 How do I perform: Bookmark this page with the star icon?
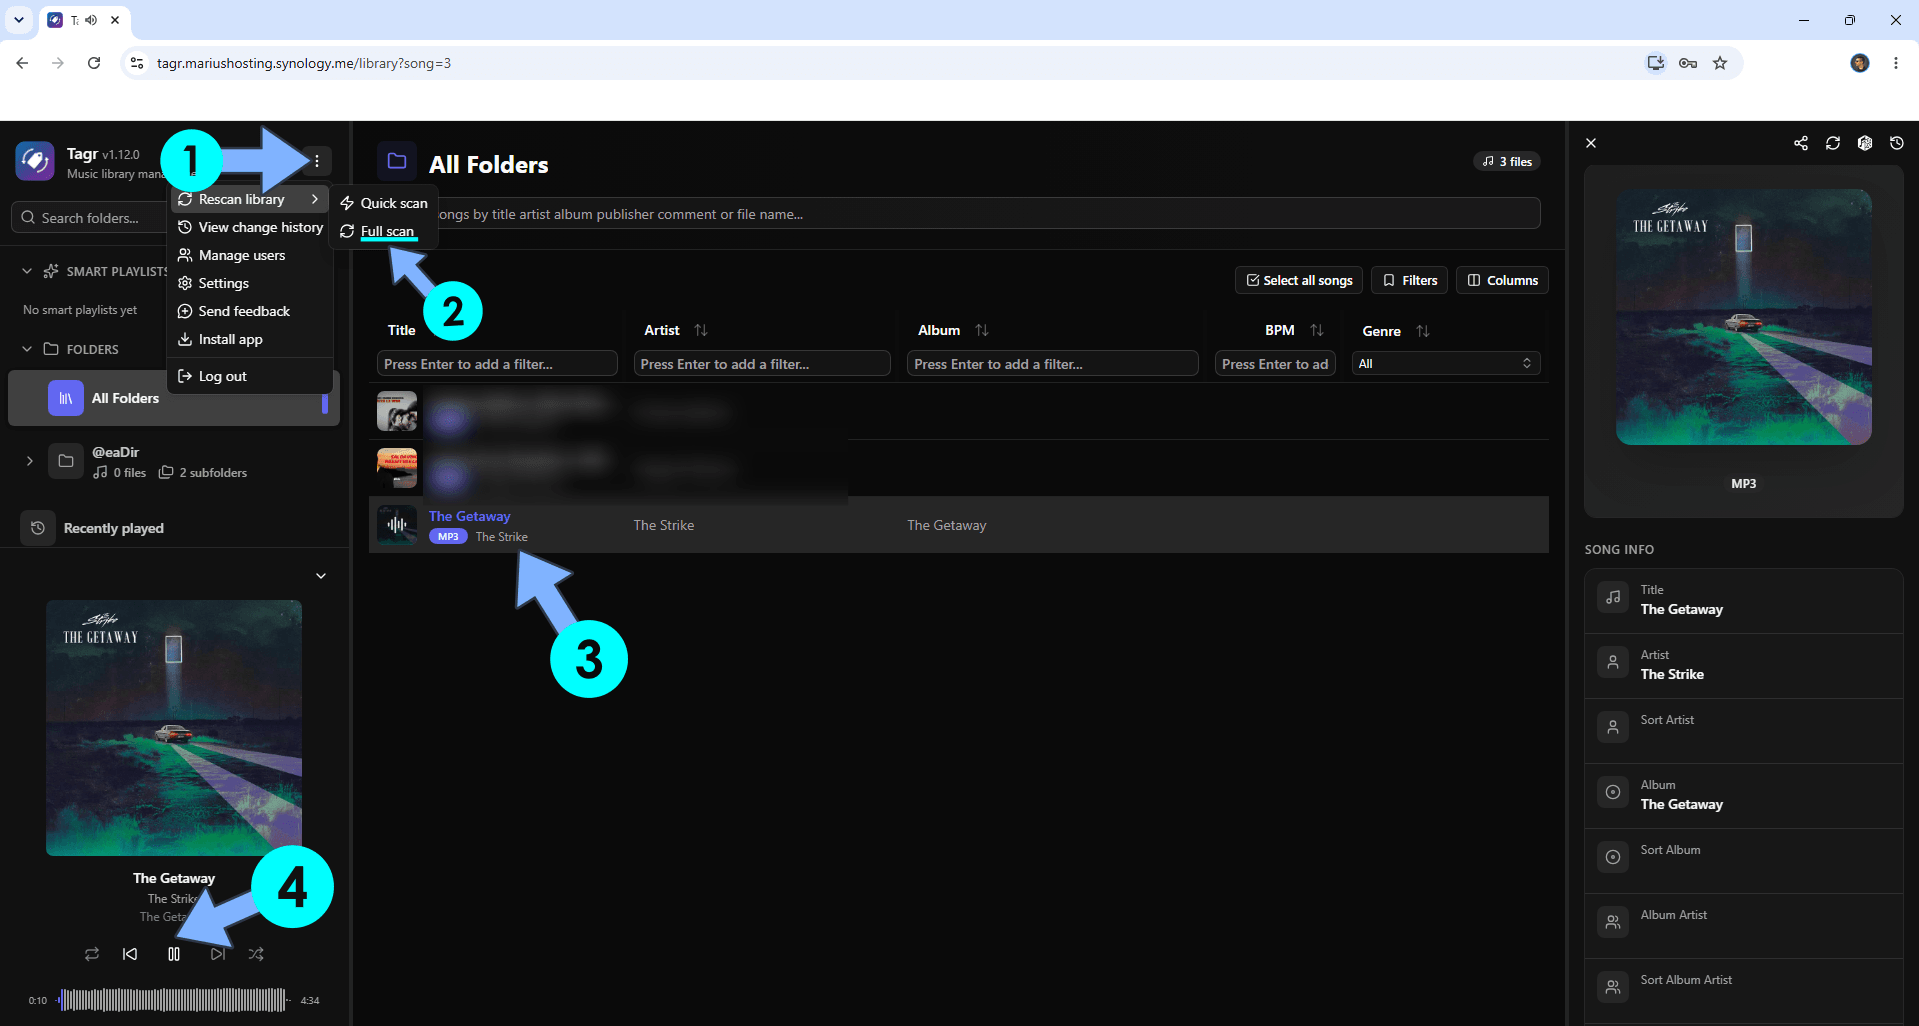pyautogui.click(x=1720, y=63)
